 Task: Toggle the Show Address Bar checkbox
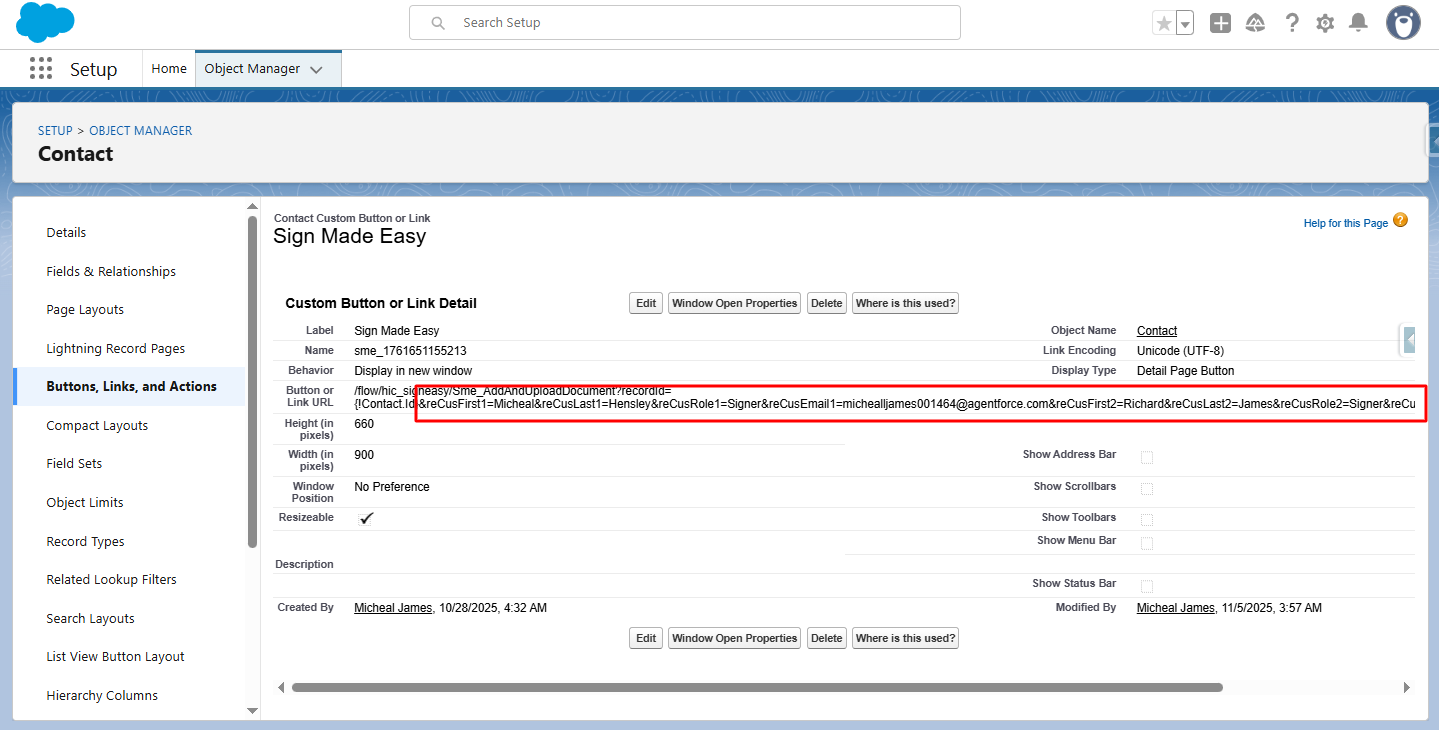tap(1147, 457)
